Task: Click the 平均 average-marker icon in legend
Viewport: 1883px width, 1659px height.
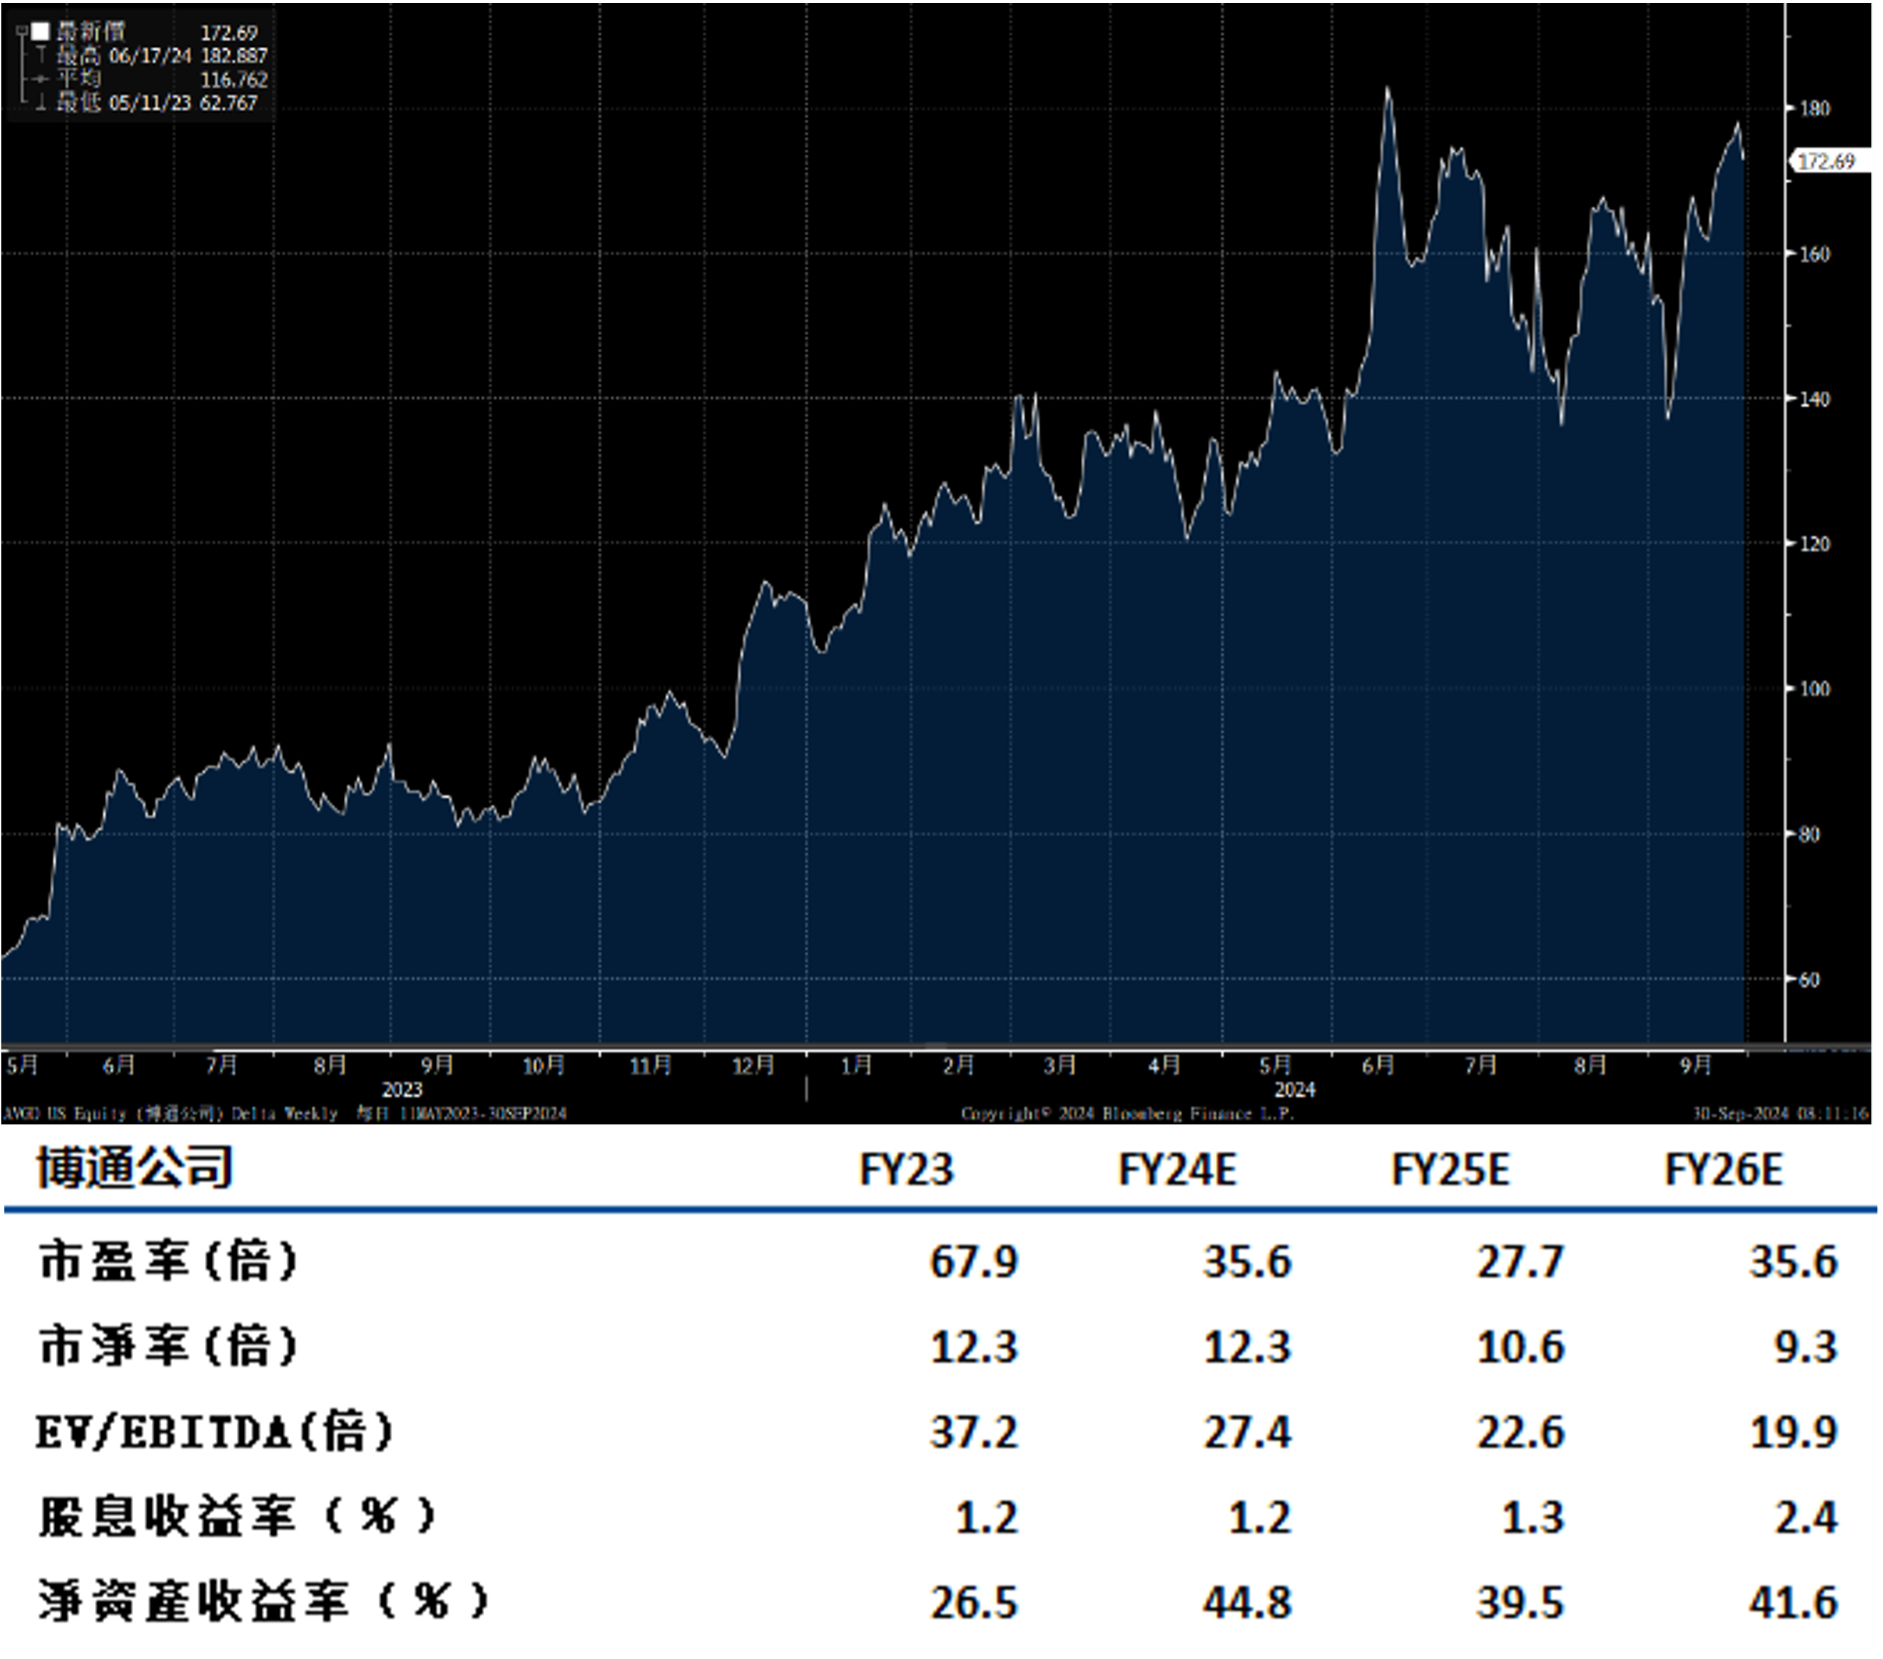Action: [x=41, y=80]
